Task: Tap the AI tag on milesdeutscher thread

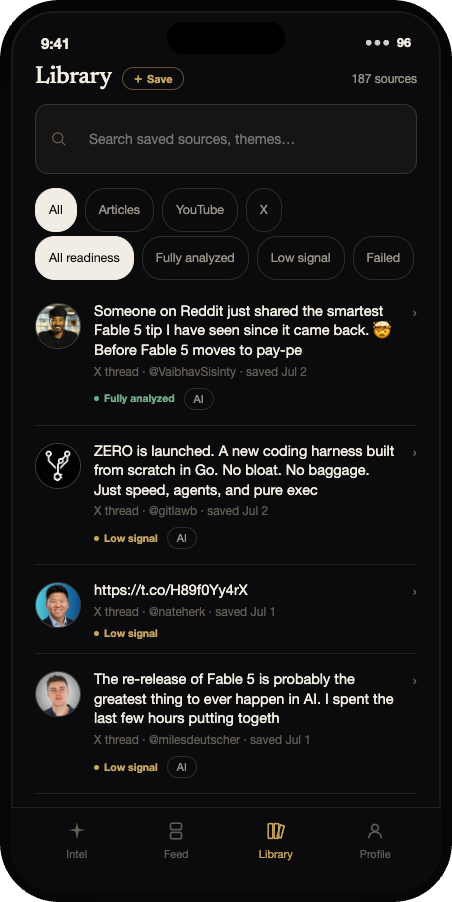Action: 182,767
